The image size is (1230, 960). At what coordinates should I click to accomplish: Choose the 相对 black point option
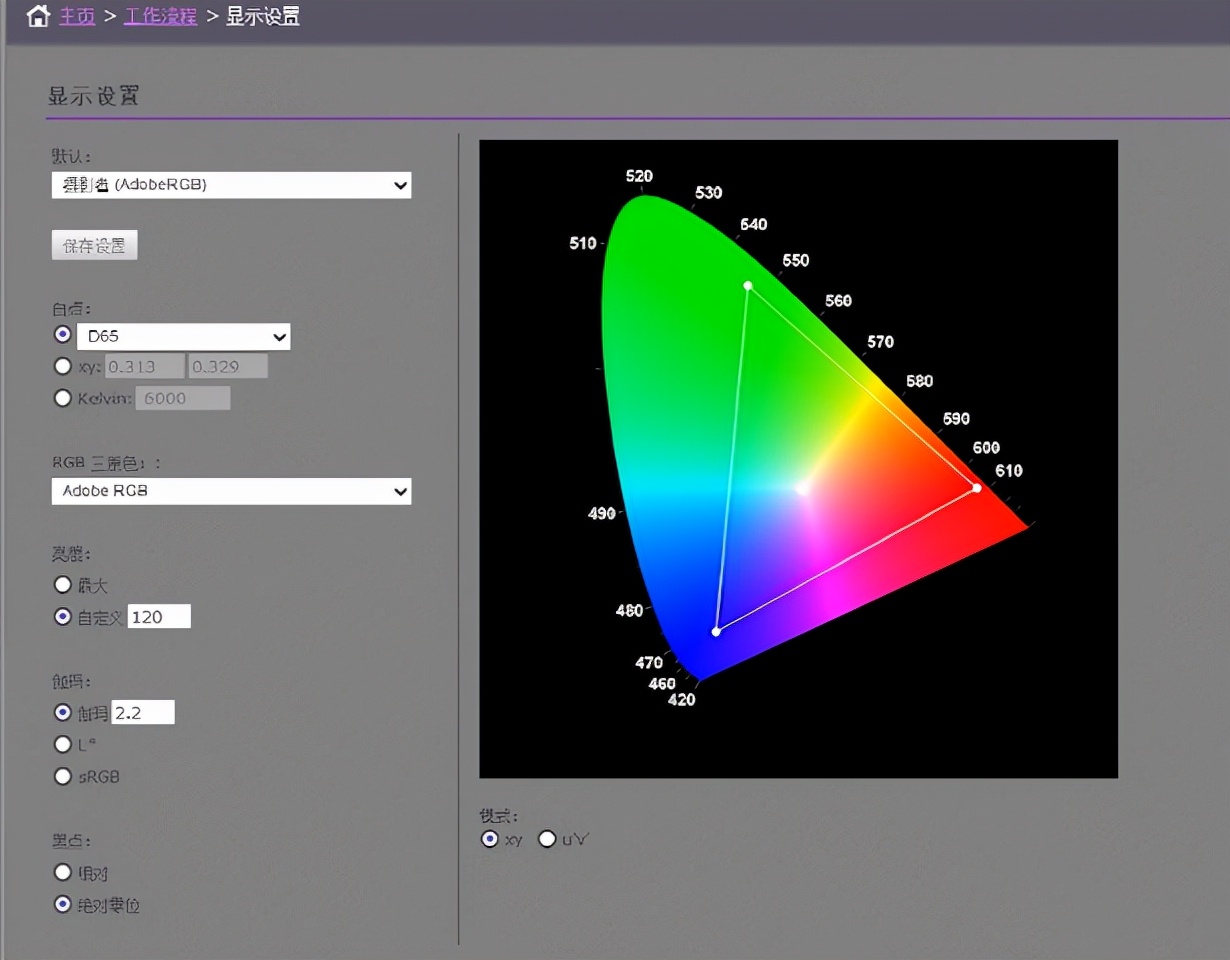click(63, 873)
